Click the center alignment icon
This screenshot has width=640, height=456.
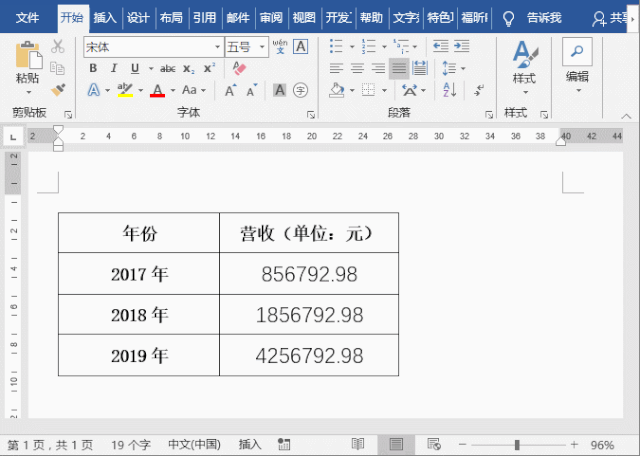pos(357,68)
